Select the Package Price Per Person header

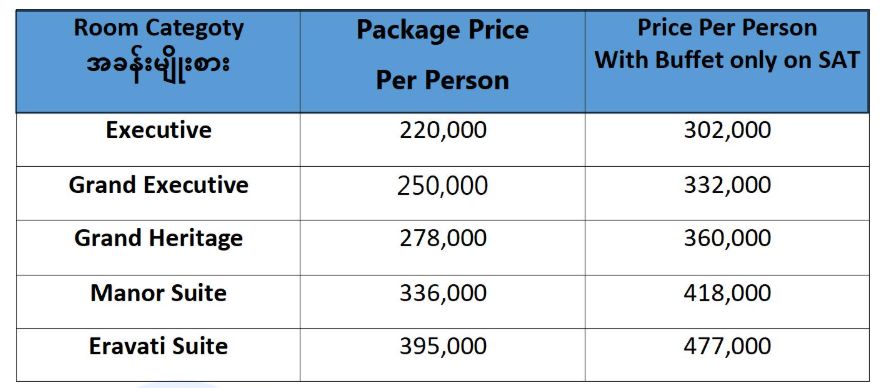(x=442, y=61)
